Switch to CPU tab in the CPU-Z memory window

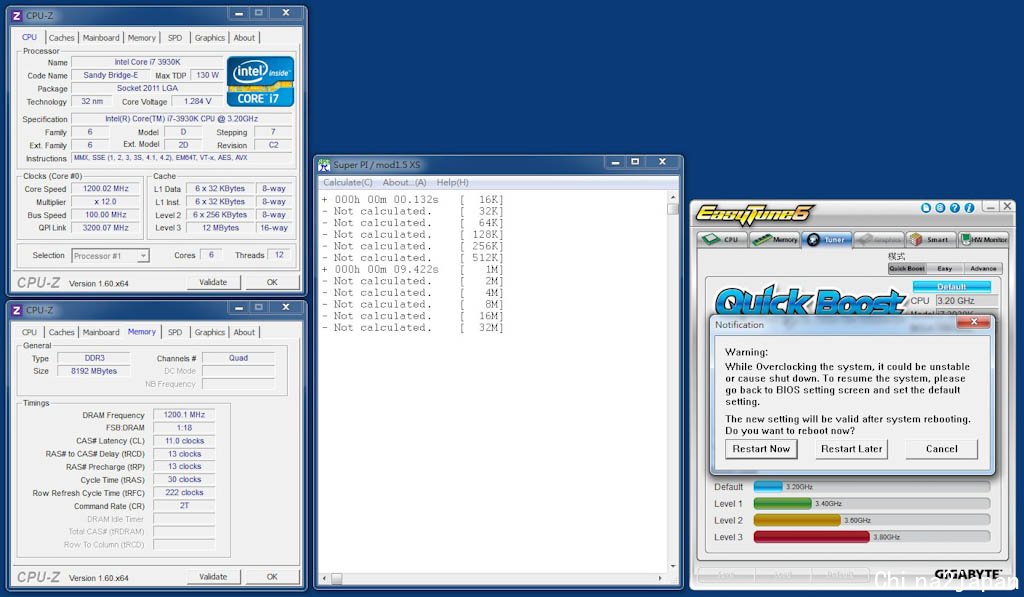click(29, 332)
